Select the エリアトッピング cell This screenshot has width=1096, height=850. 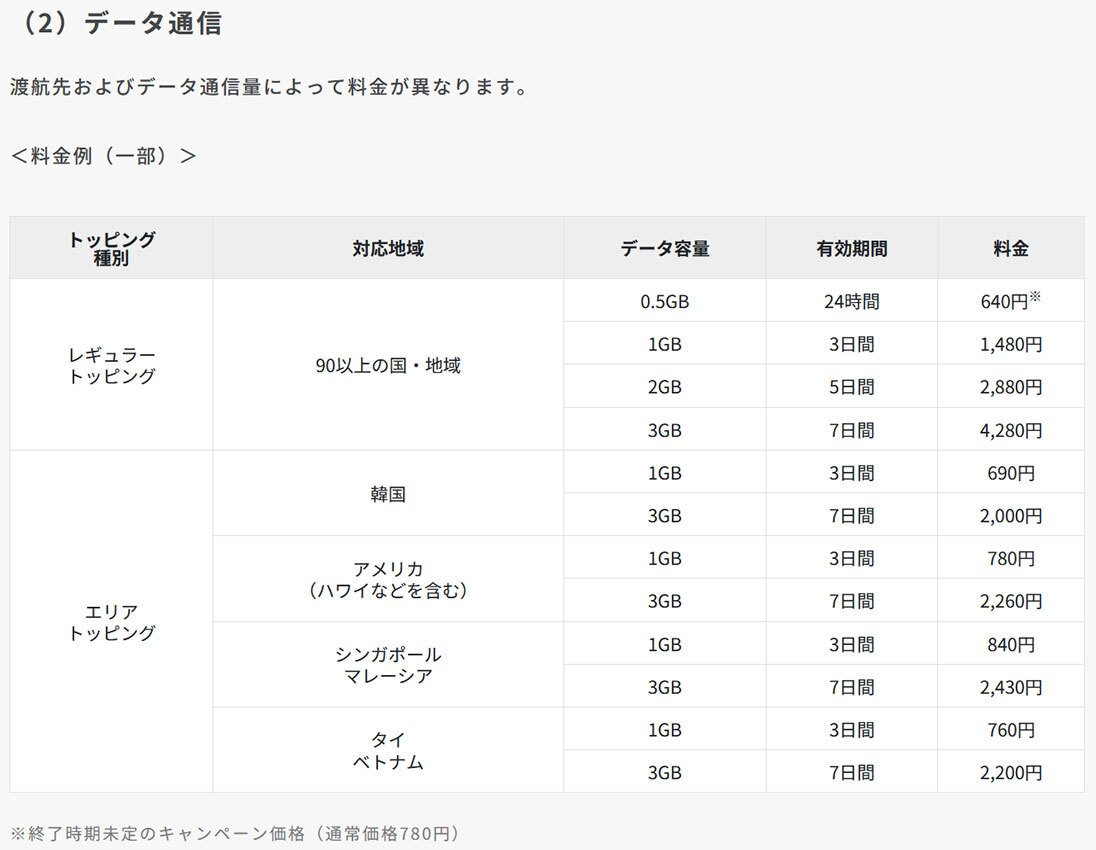(x=111, y=621)
